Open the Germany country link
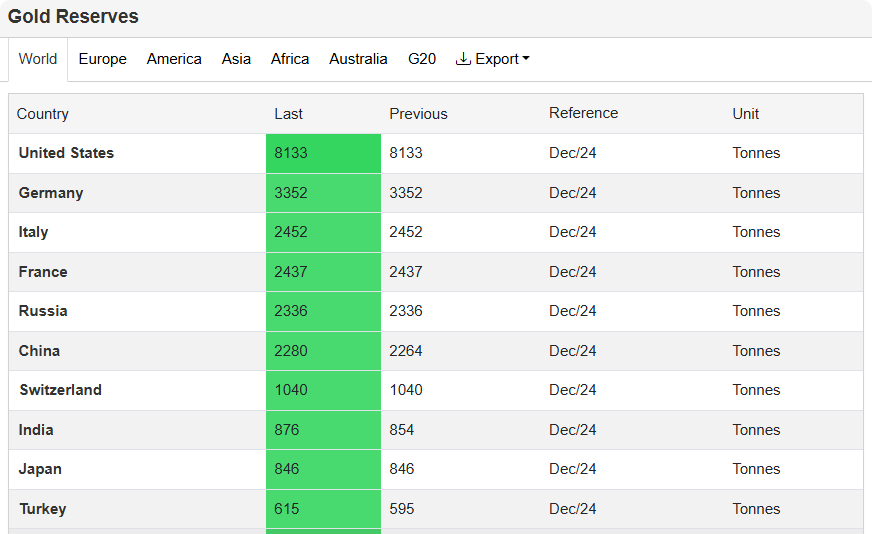This screenshot has width=872, height=534. click(51, 193)
